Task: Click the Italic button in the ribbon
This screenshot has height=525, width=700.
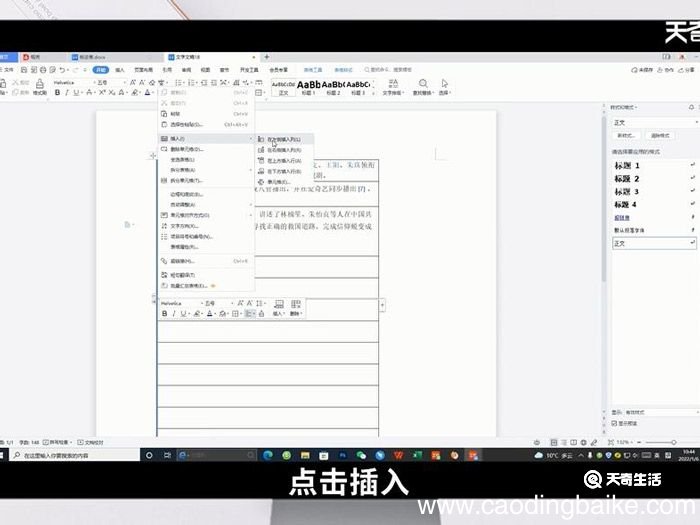Action: [x=67, y=92]
